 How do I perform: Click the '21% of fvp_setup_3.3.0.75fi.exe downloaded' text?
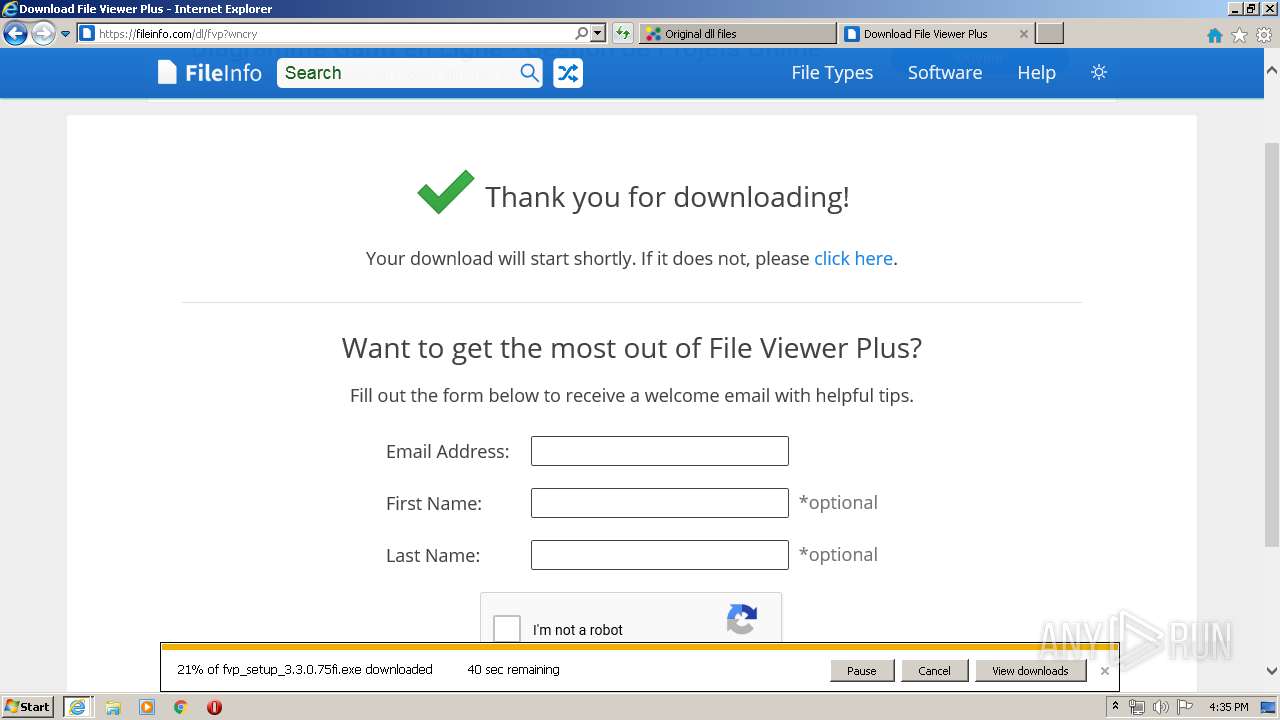pos(305,670)
